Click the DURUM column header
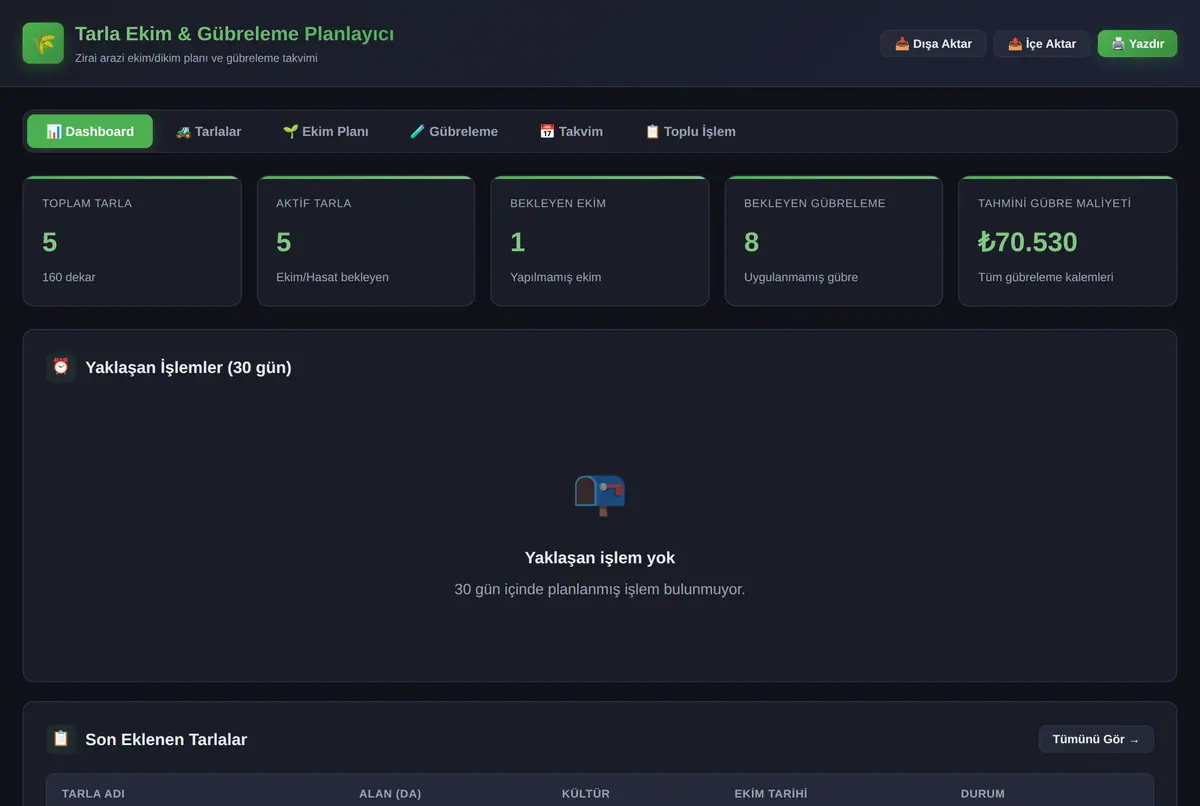 tap(983, 794)
